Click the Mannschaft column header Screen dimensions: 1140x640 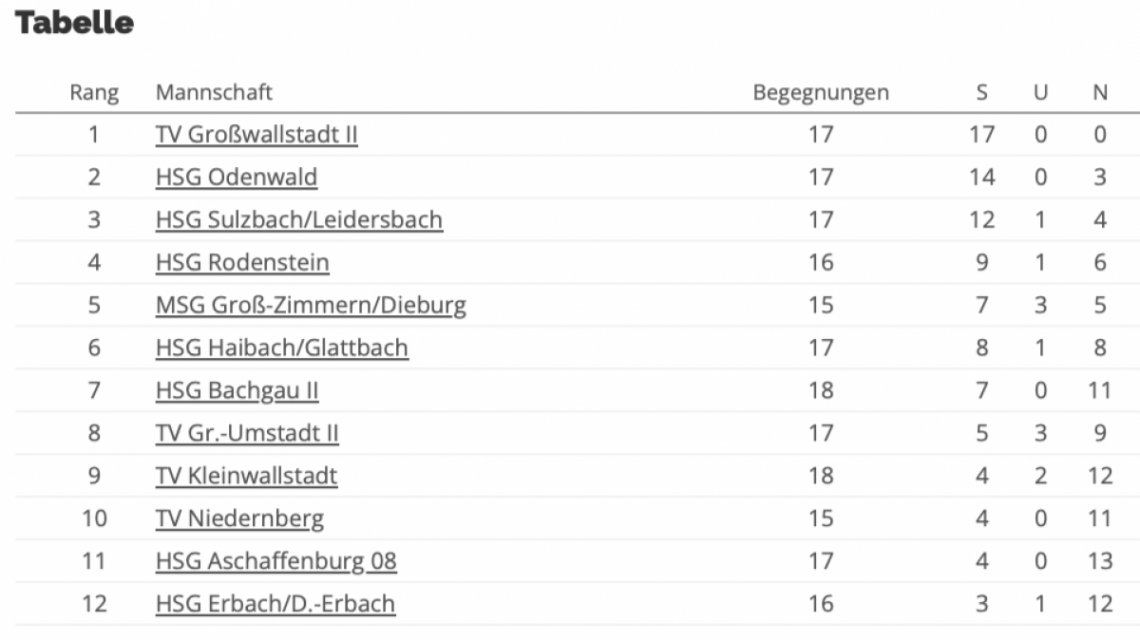click(x=214, y=93)
